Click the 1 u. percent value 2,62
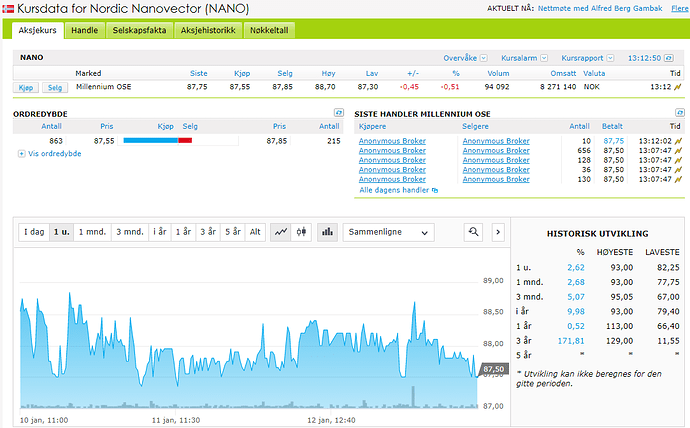 (576, 267)
